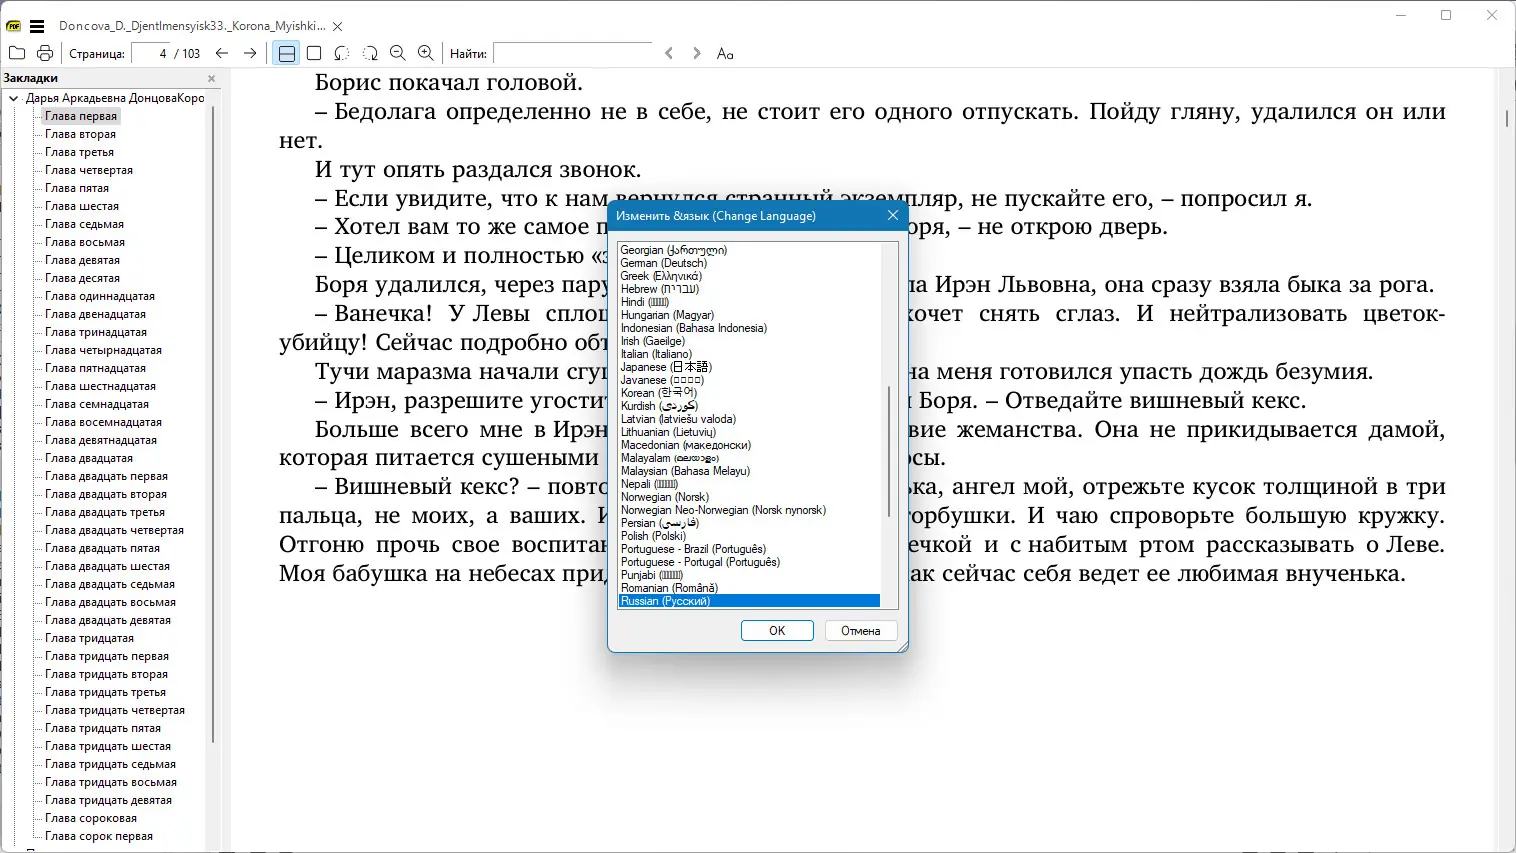The height and width of the screenshot is (853, 1516).
Task: Rotate the page counterclockwise
Action: [x=342, y=53]
